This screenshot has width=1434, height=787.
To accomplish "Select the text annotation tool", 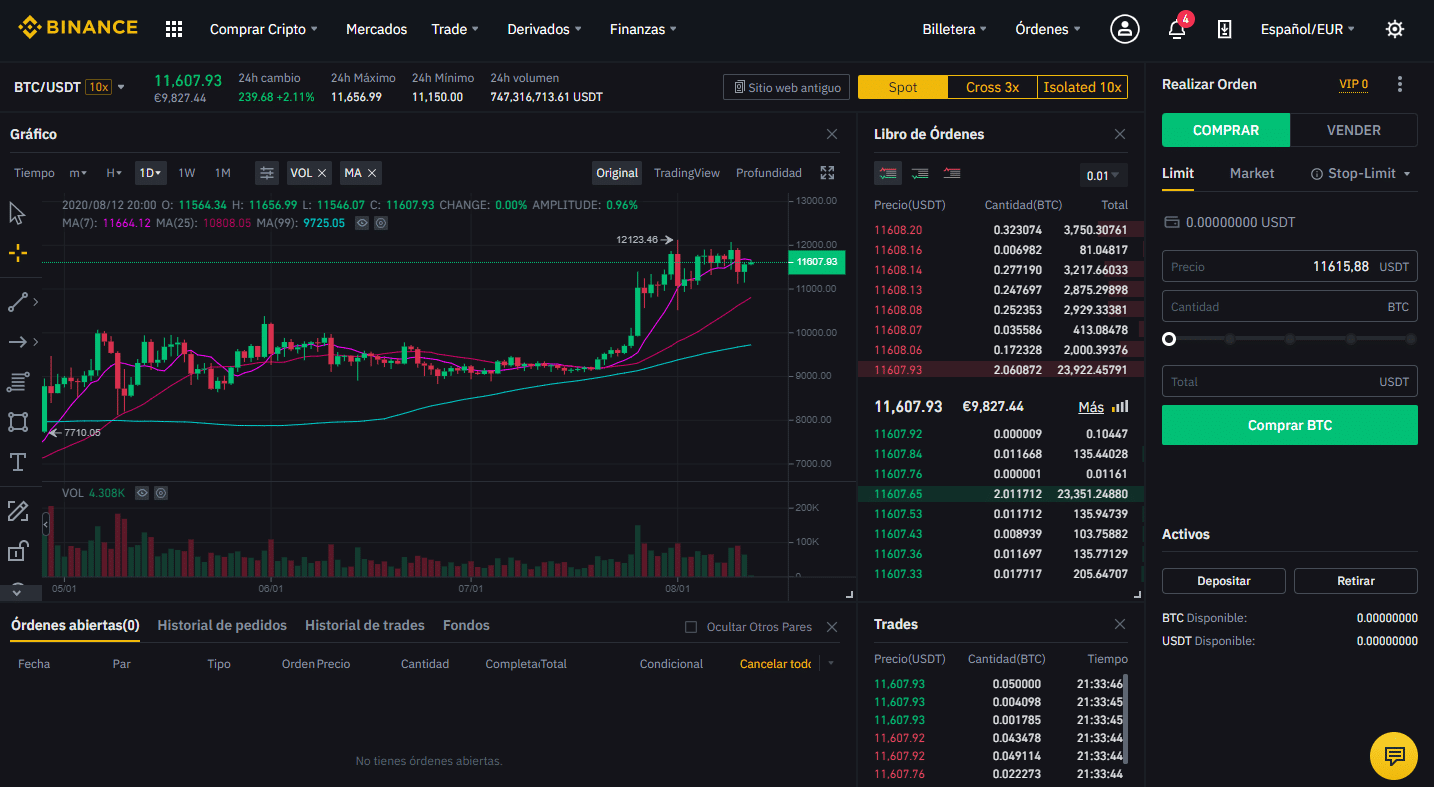I will pyautogui.click(x=17, y=462).
